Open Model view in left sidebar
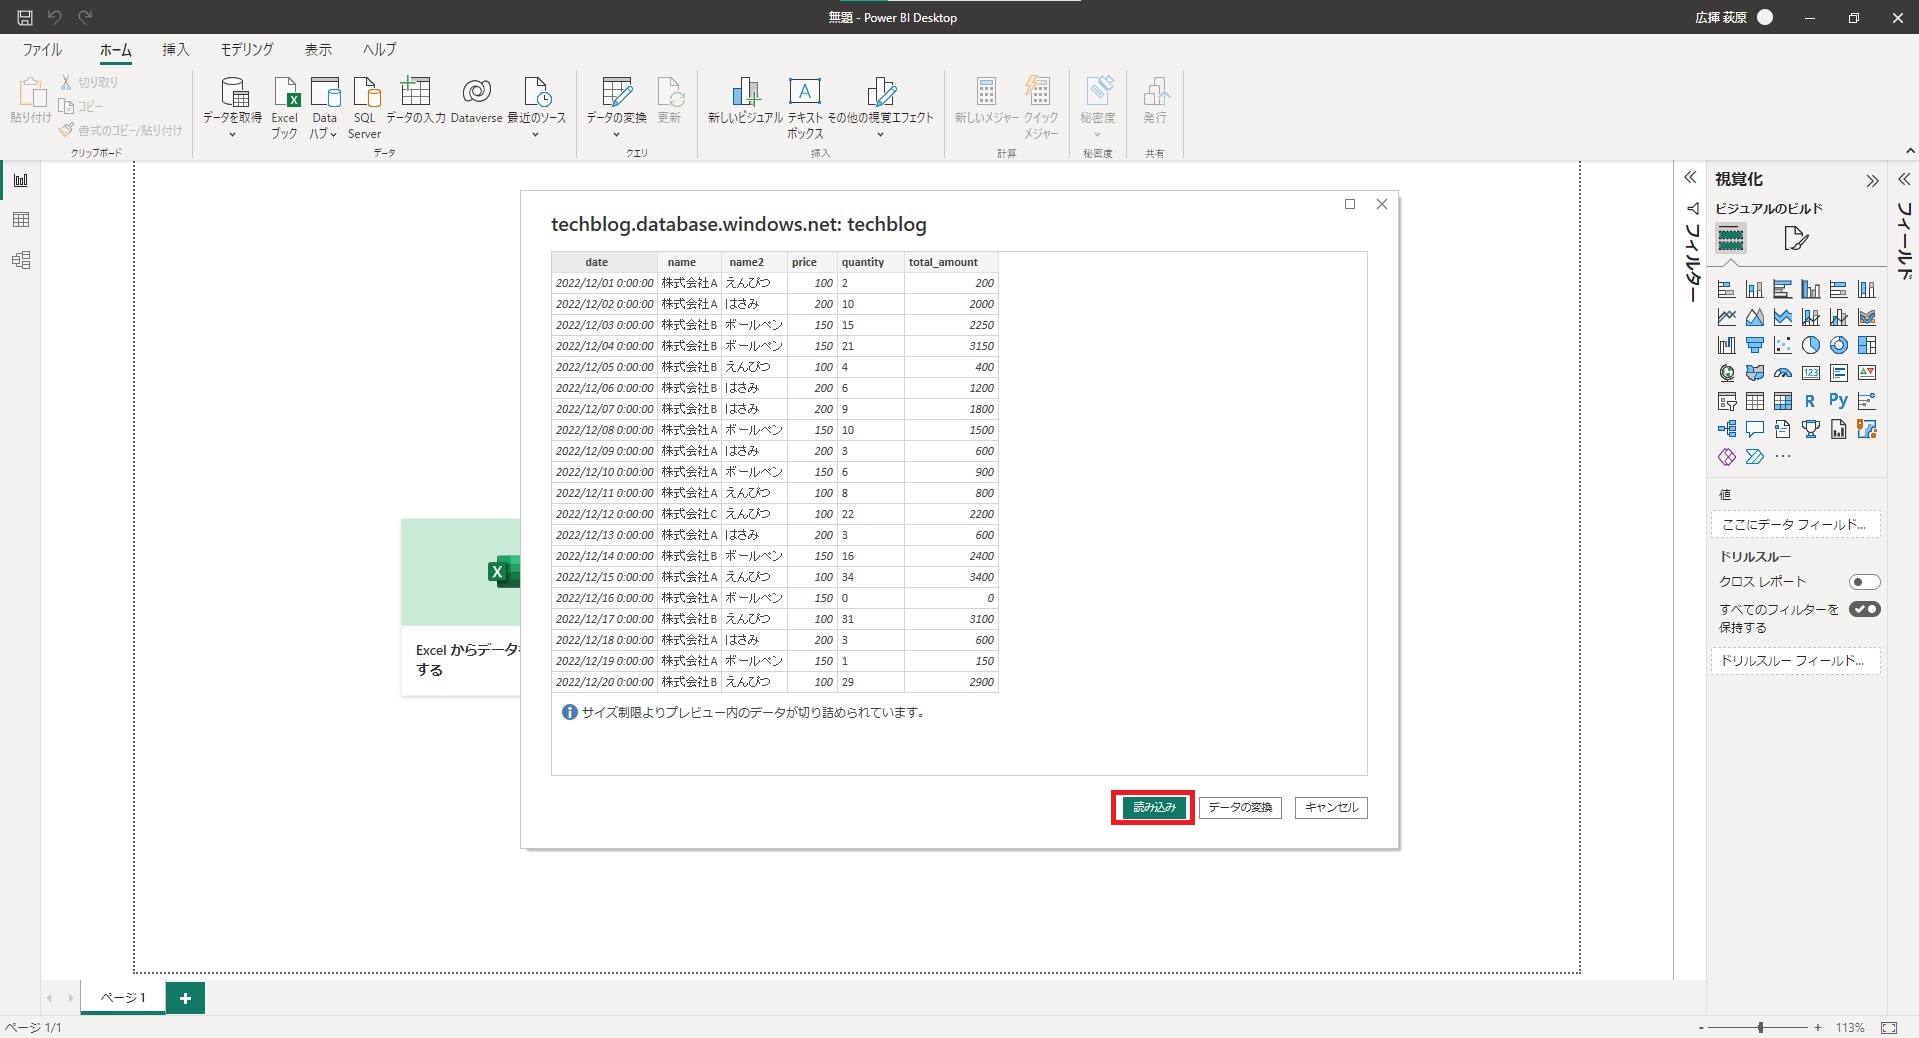Image resolution: width=1919 pixels, height=1038 pixels. (x=21, y=260)
